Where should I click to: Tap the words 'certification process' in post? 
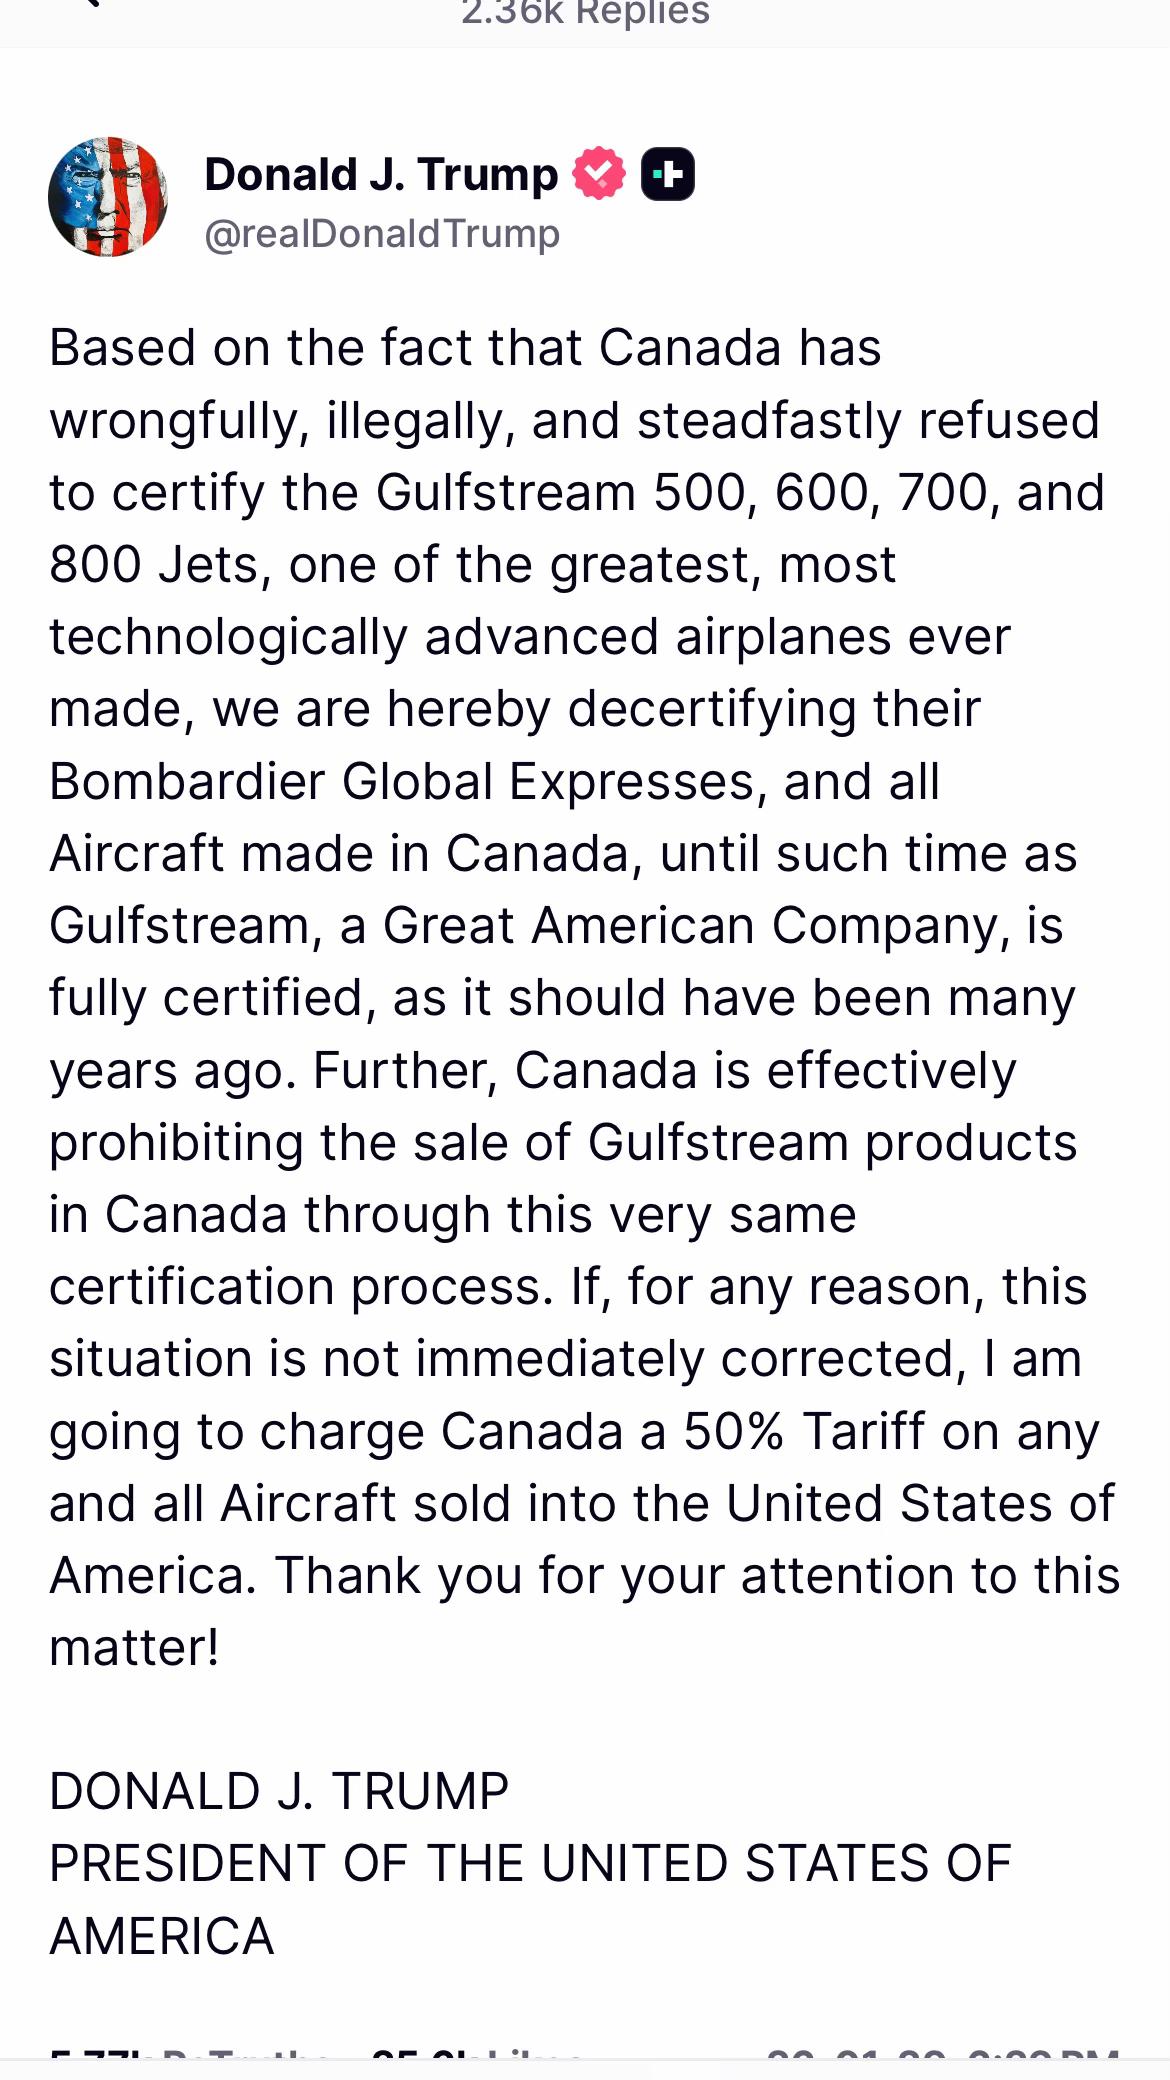pos(301,1286)
